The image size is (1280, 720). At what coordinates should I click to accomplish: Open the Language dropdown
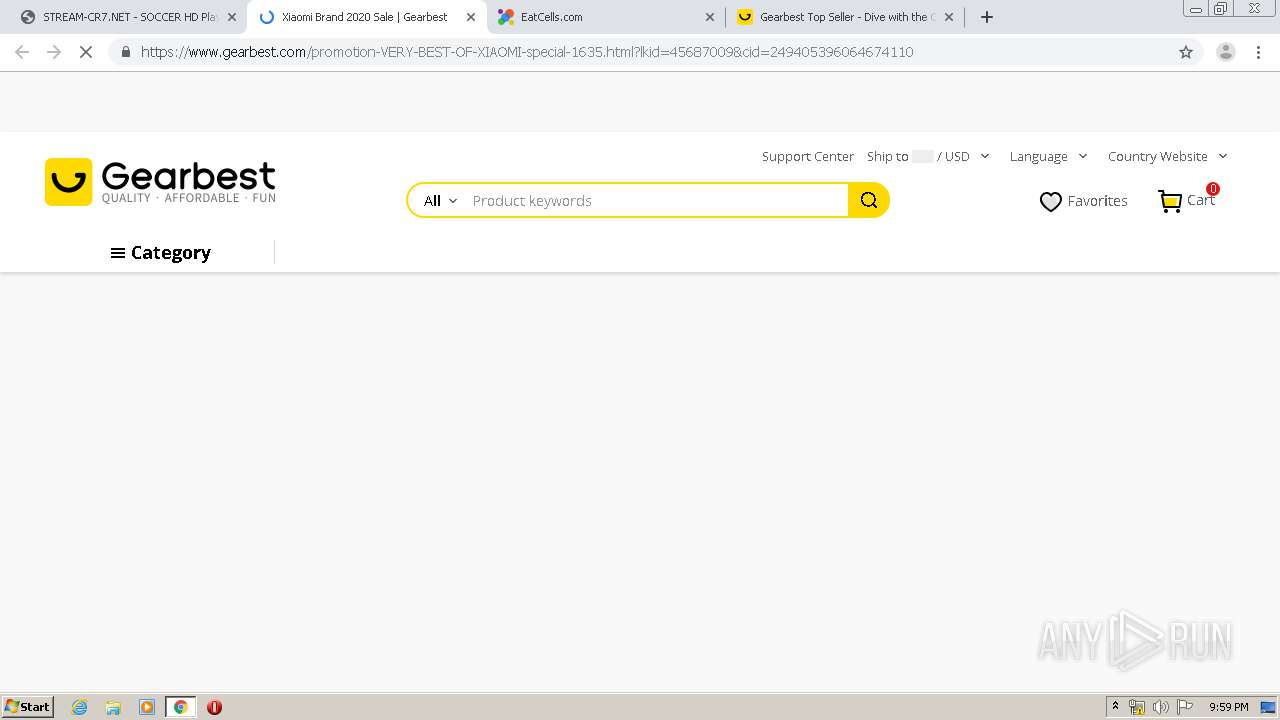pyautogui.click(x=1048, y=156)
